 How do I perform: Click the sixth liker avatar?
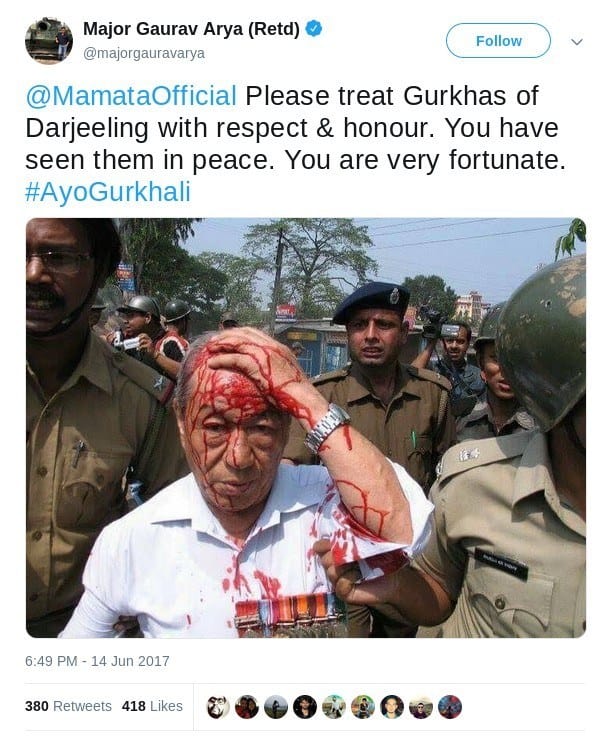pyautogui.click(x=363, y=706)
